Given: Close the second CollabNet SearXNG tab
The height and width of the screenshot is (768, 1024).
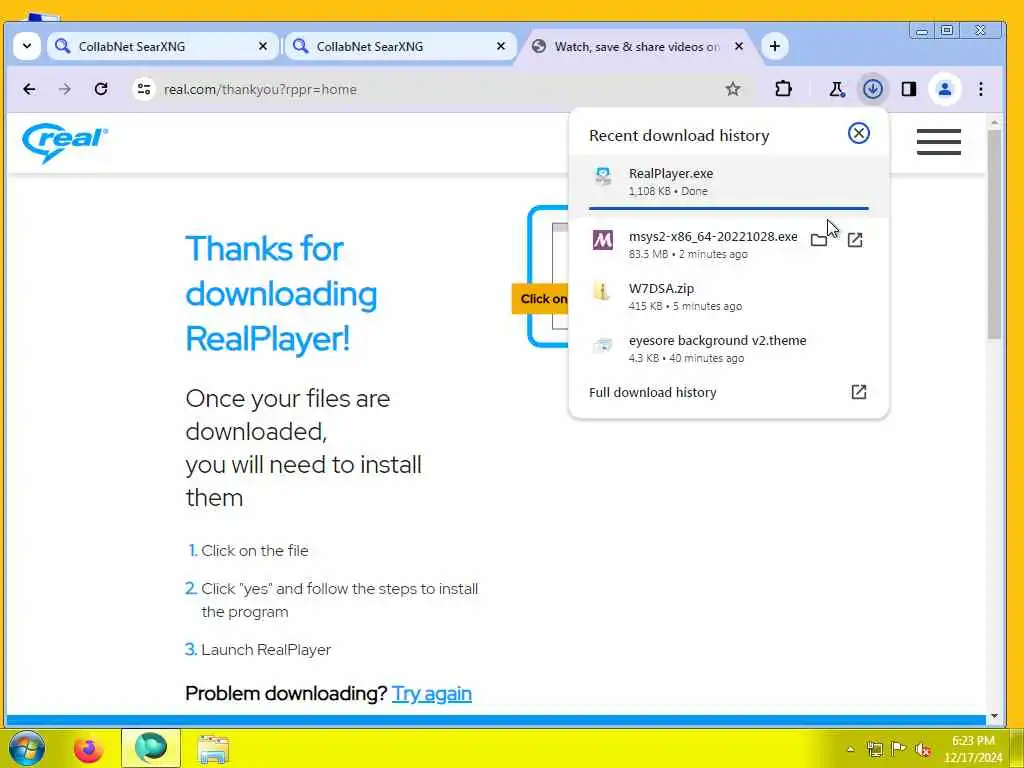Looking at the screenshot, I should pyautogui.click(x=501, y=46).
